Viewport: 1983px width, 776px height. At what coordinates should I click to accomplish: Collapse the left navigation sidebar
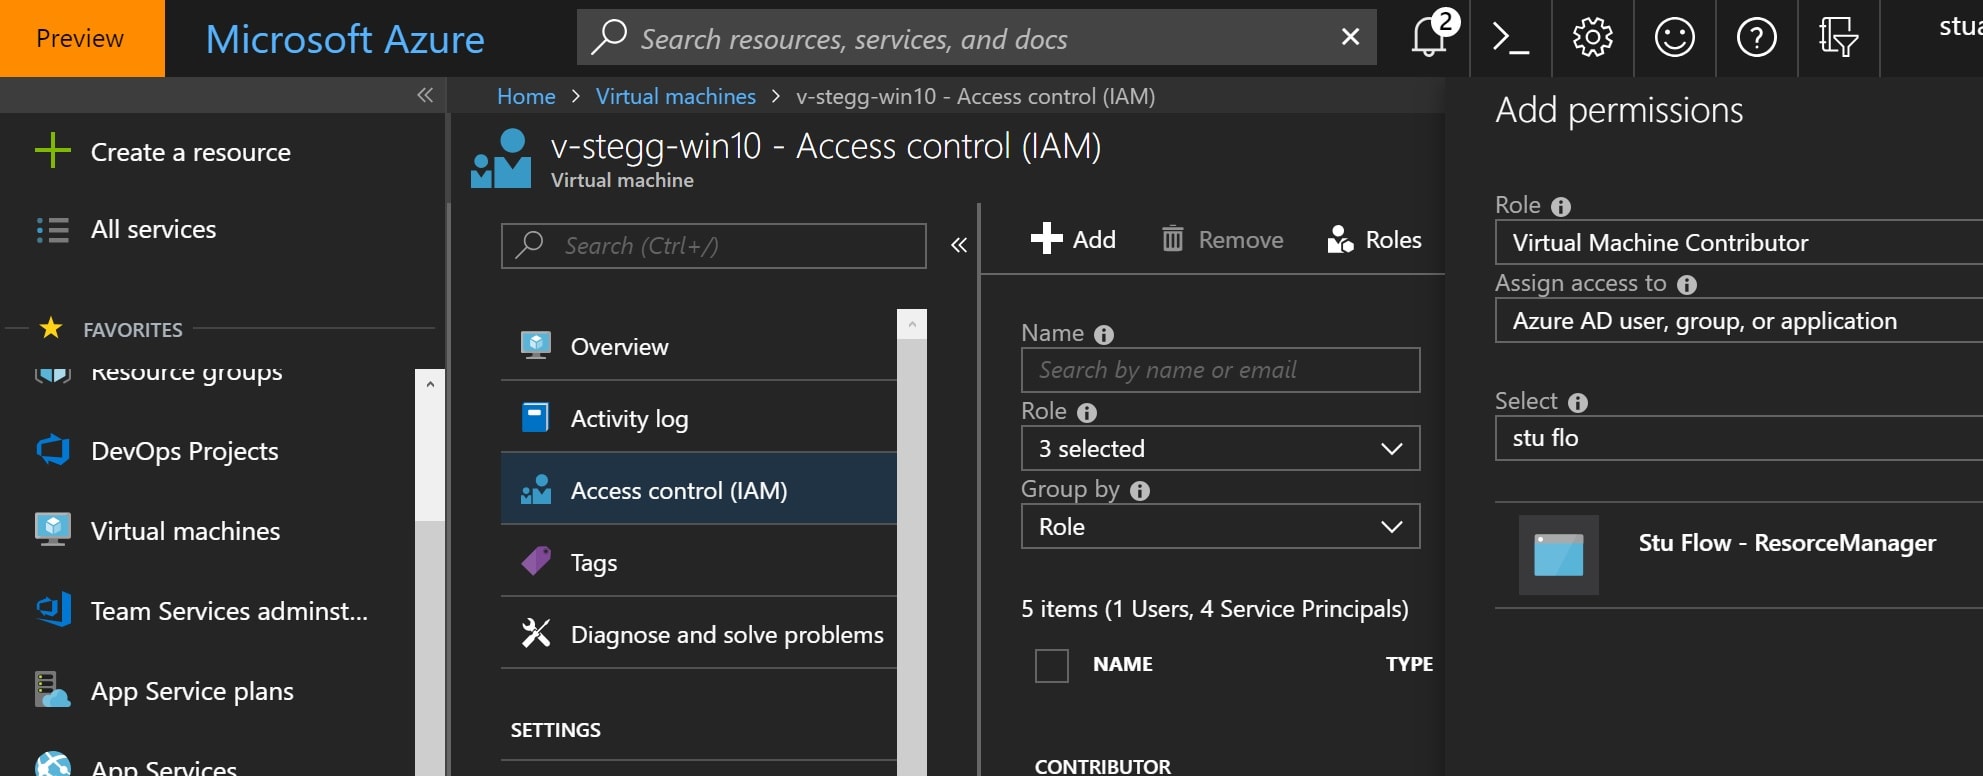(425, 95)
